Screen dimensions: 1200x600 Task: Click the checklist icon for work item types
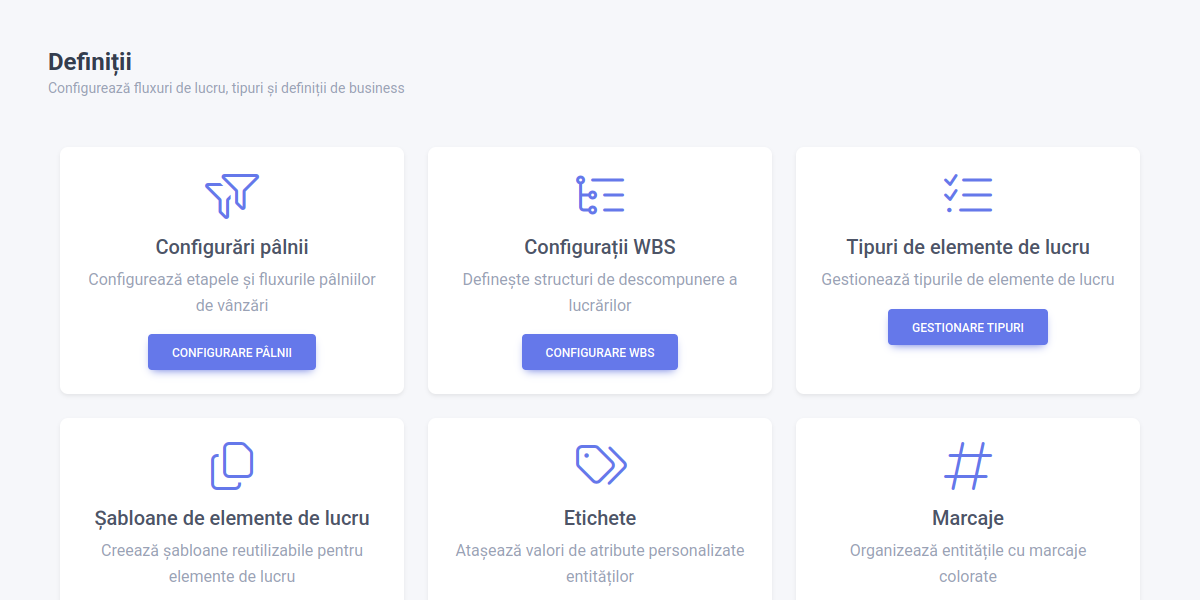[x=968, y=194]
